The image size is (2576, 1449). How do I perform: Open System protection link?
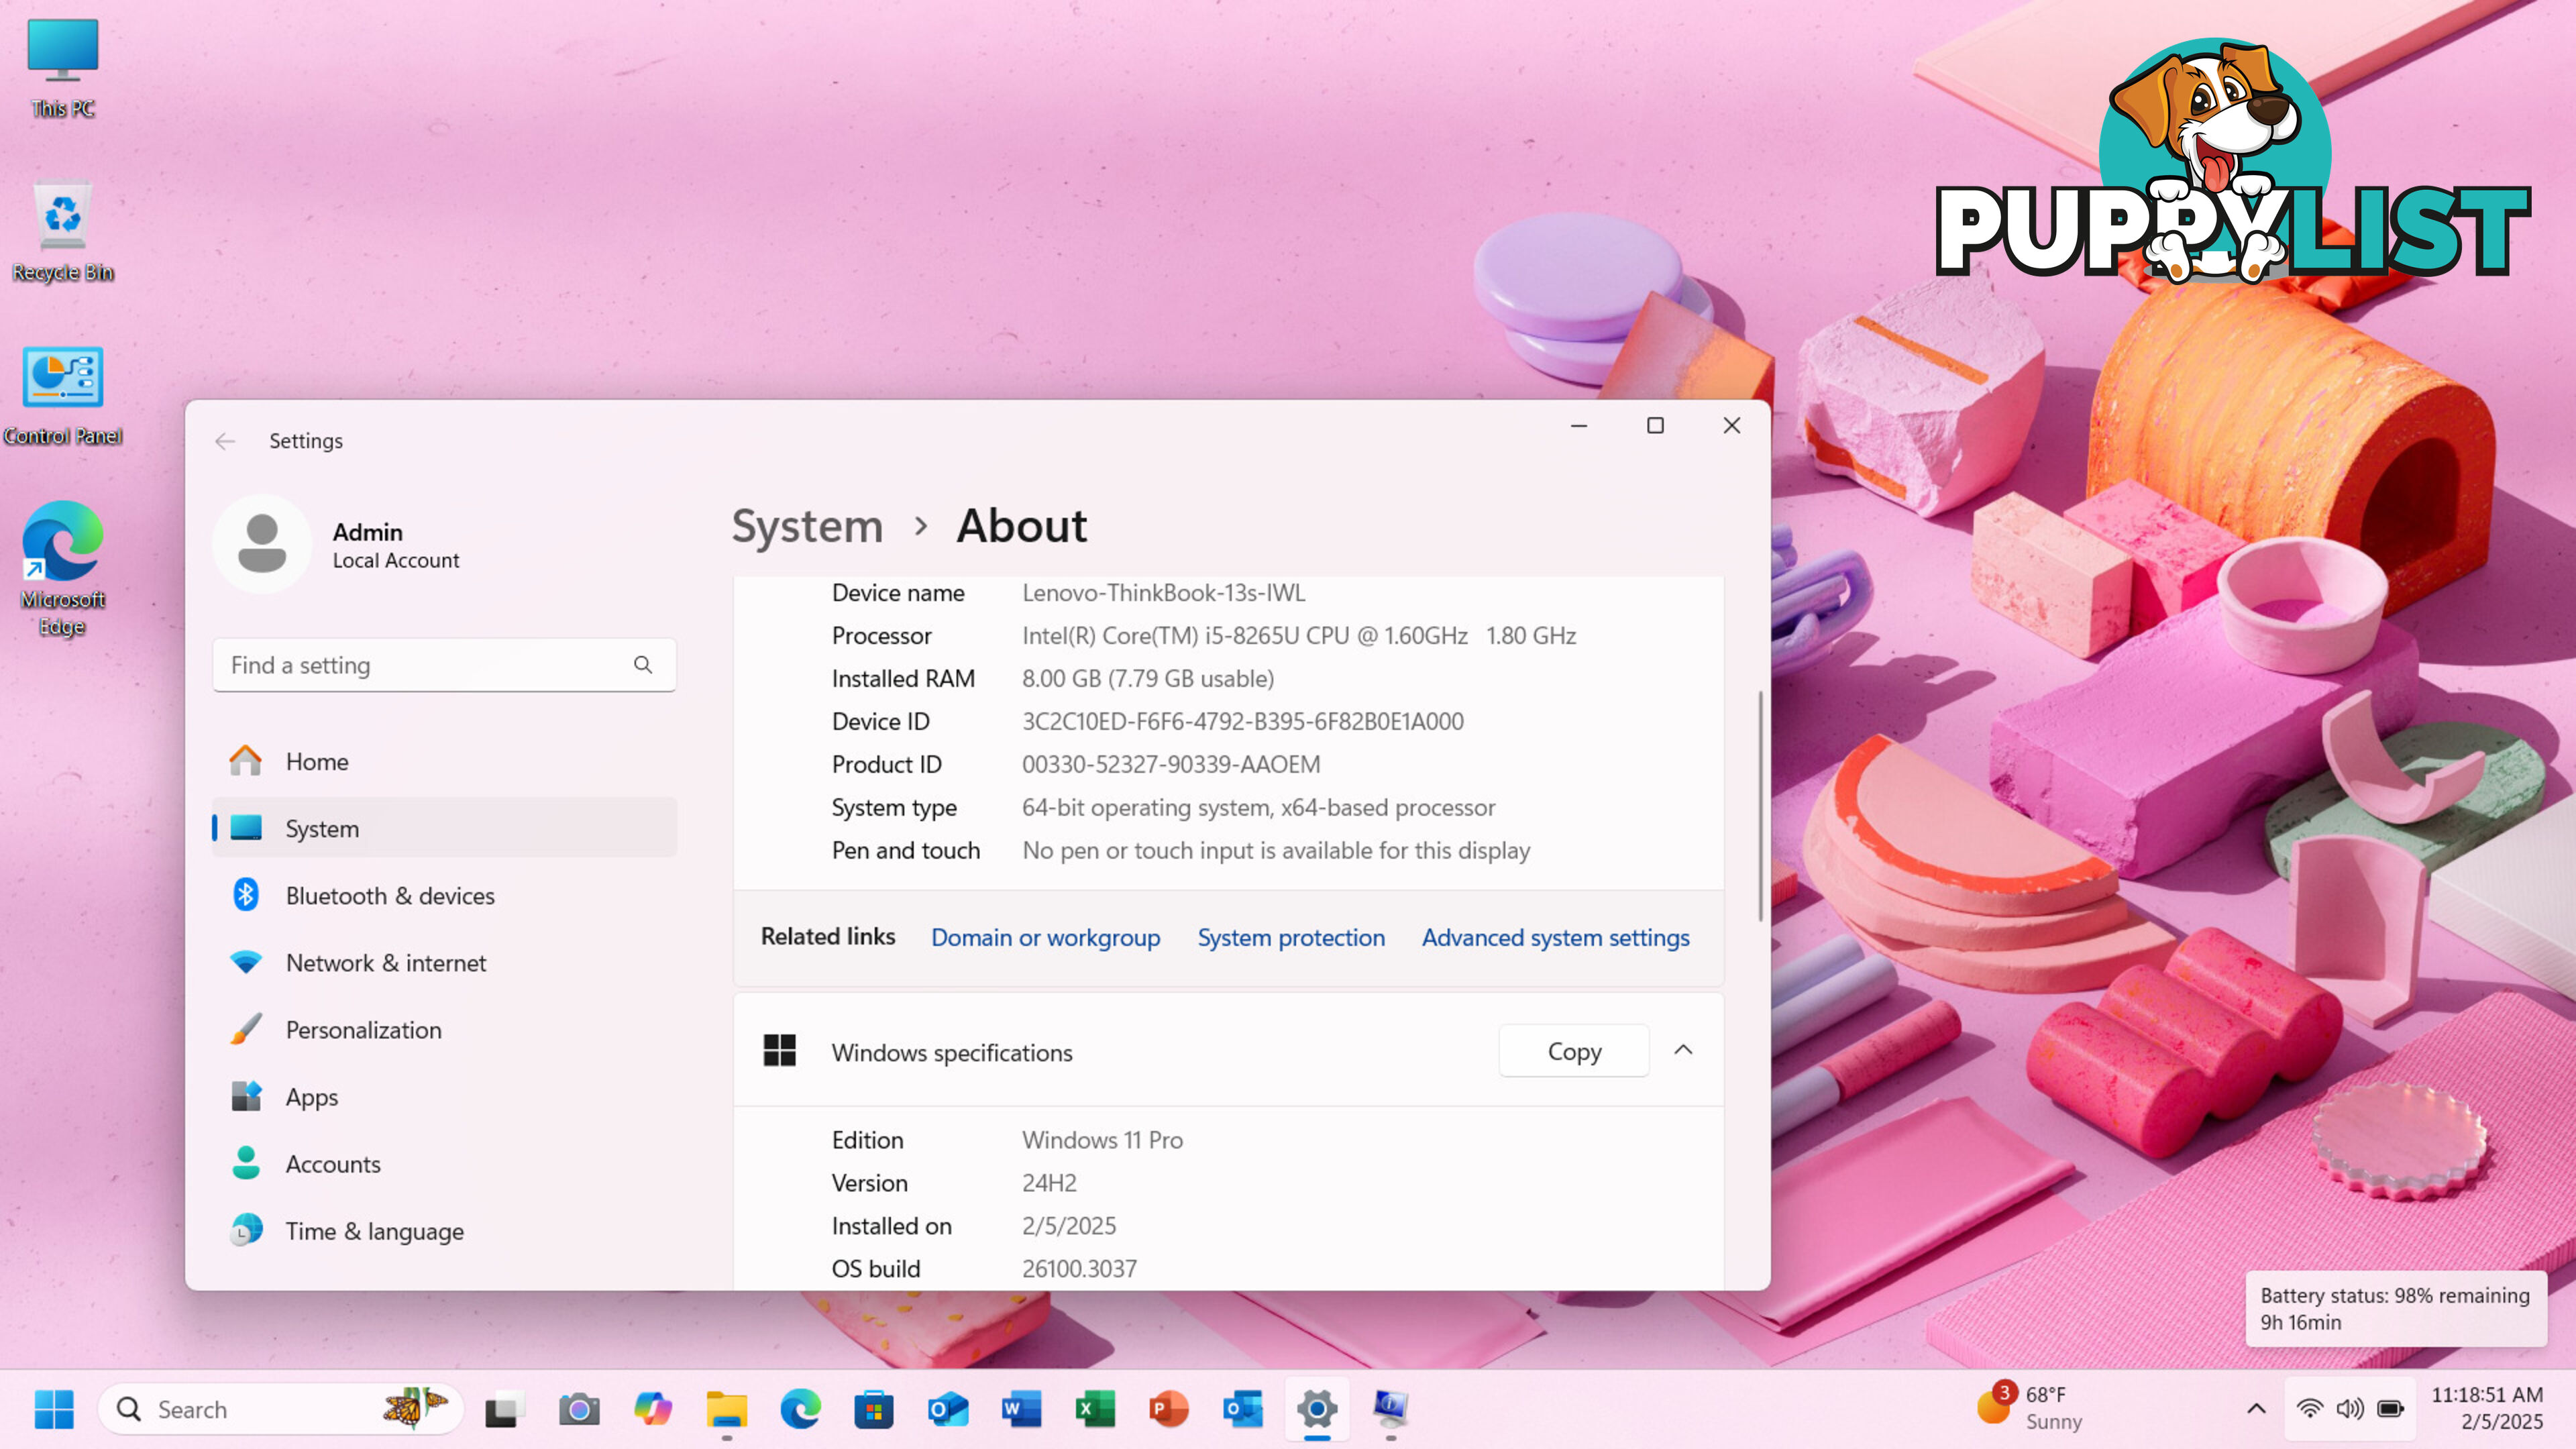pyautogui.click(x=1291, y=938)
